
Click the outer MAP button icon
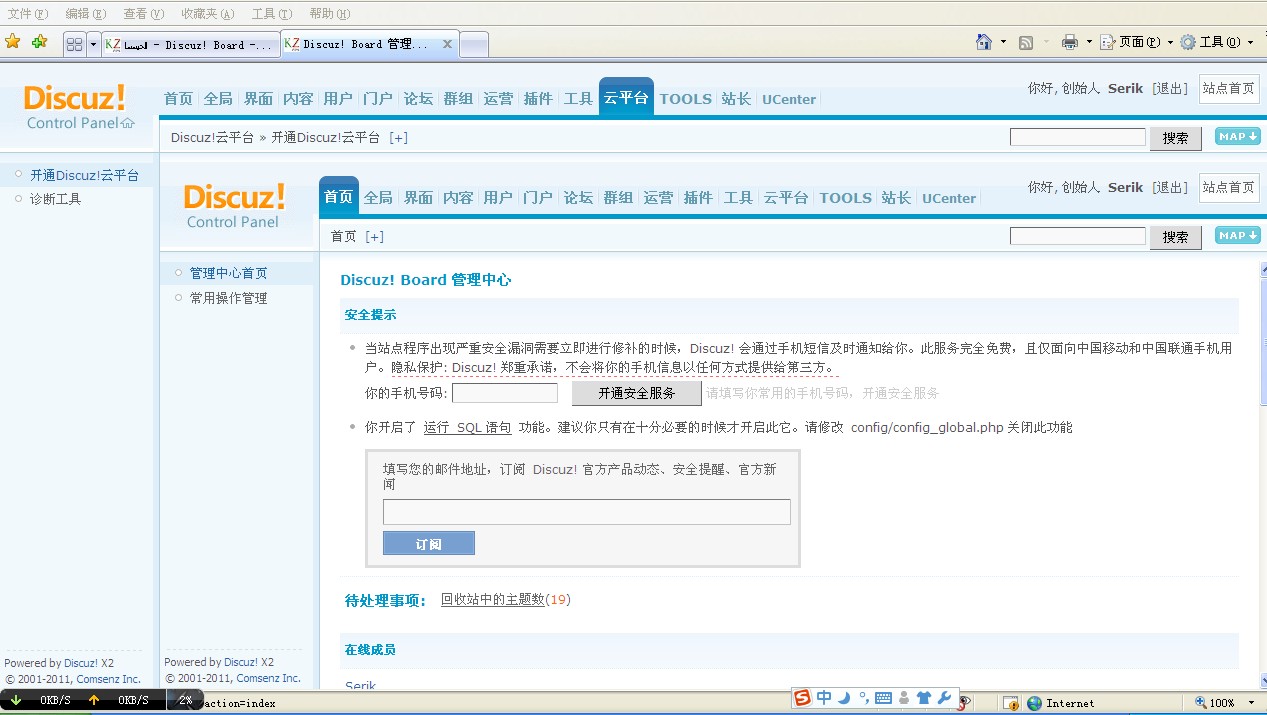coord(1238,136)
